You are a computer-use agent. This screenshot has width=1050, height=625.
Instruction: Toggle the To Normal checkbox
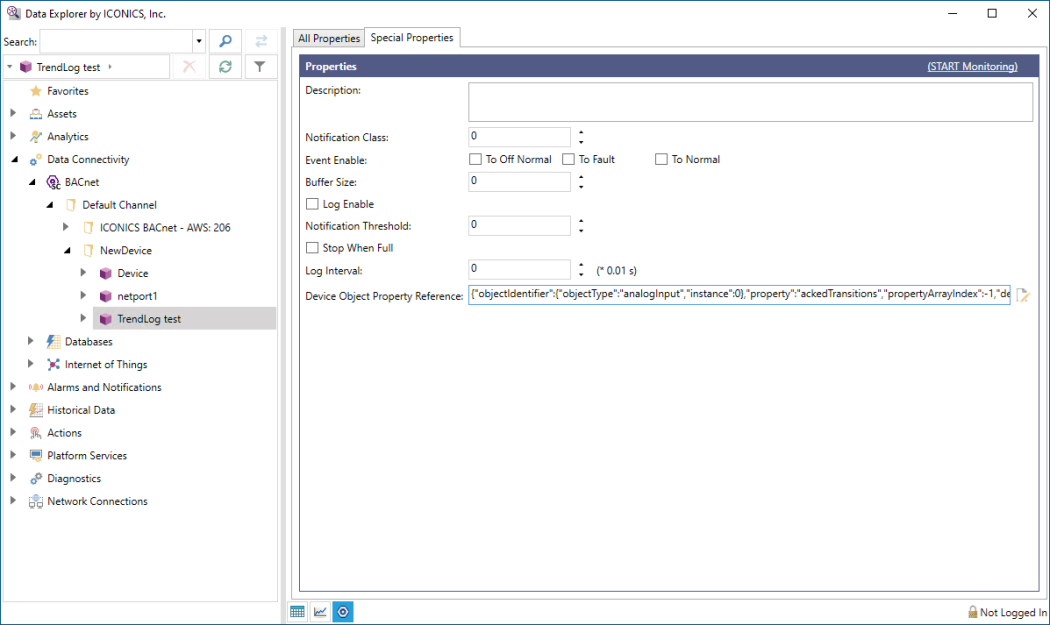662,159
